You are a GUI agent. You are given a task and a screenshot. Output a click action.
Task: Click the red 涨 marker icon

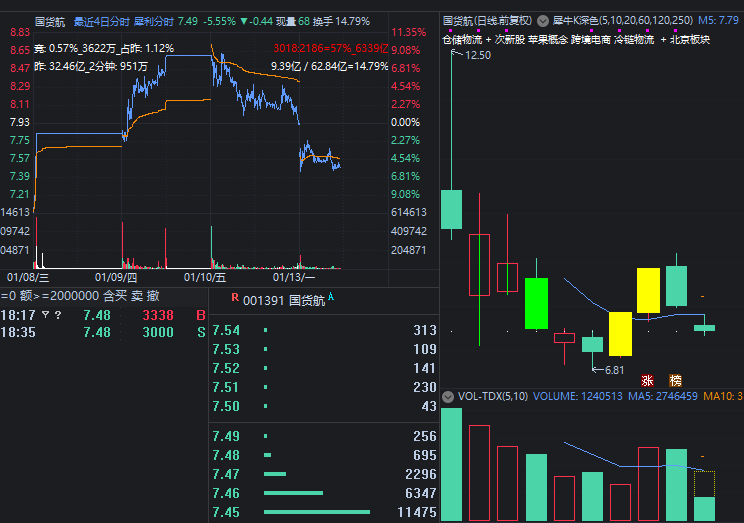(x=647, y=380)
